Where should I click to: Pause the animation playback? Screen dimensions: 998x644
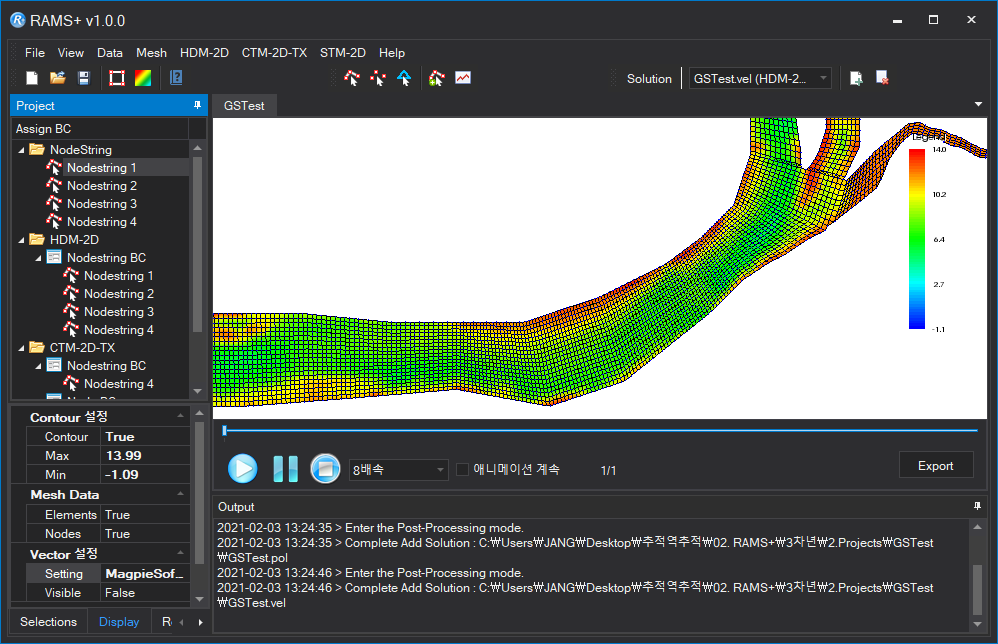[x=285, y=469]
